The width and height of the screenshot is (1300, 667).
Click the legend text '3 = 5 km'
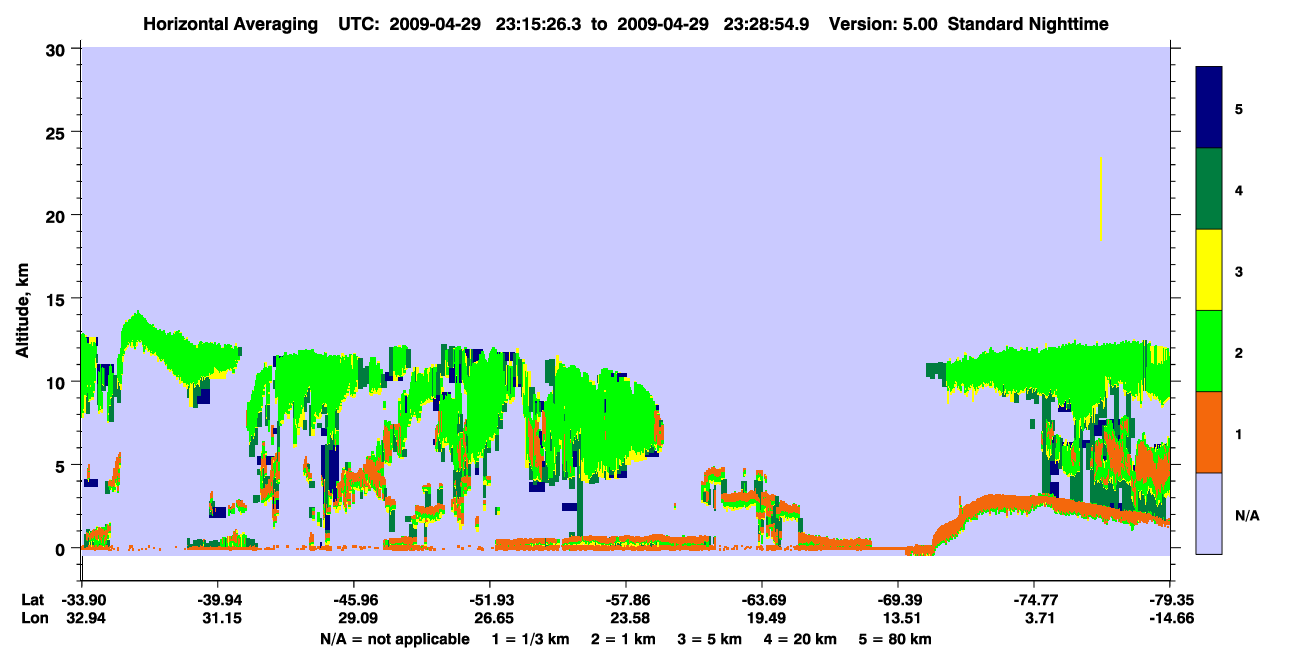[x=711, y=639]
